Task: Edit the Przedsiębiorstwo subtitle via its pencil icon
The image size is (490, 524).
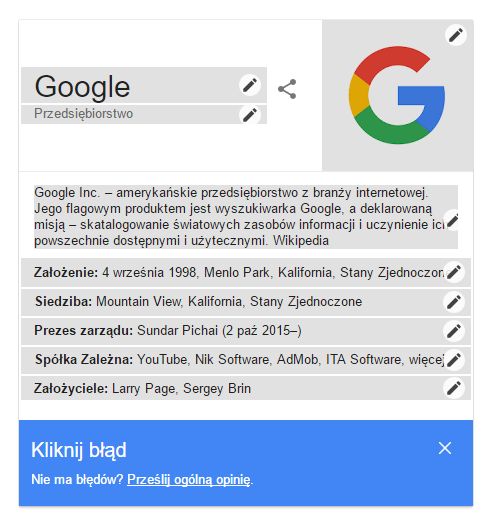Action: coord(250,115)
